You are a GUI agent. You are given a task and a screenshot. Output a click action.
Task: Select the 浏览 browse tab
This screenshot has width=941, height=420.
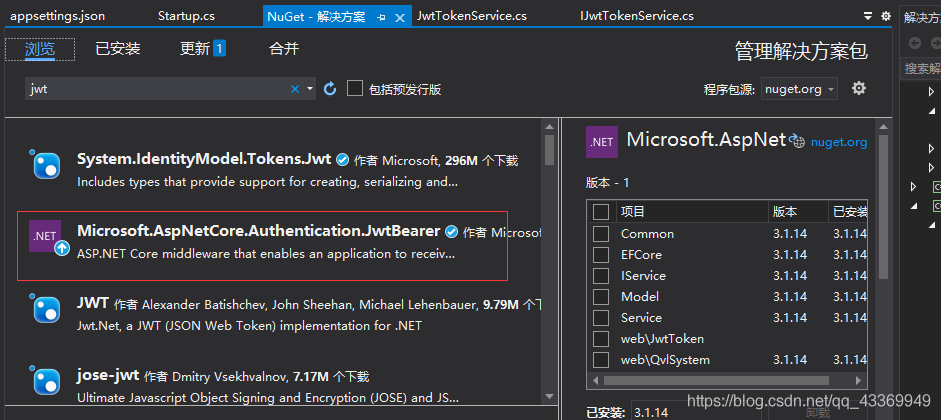[40, 49]
